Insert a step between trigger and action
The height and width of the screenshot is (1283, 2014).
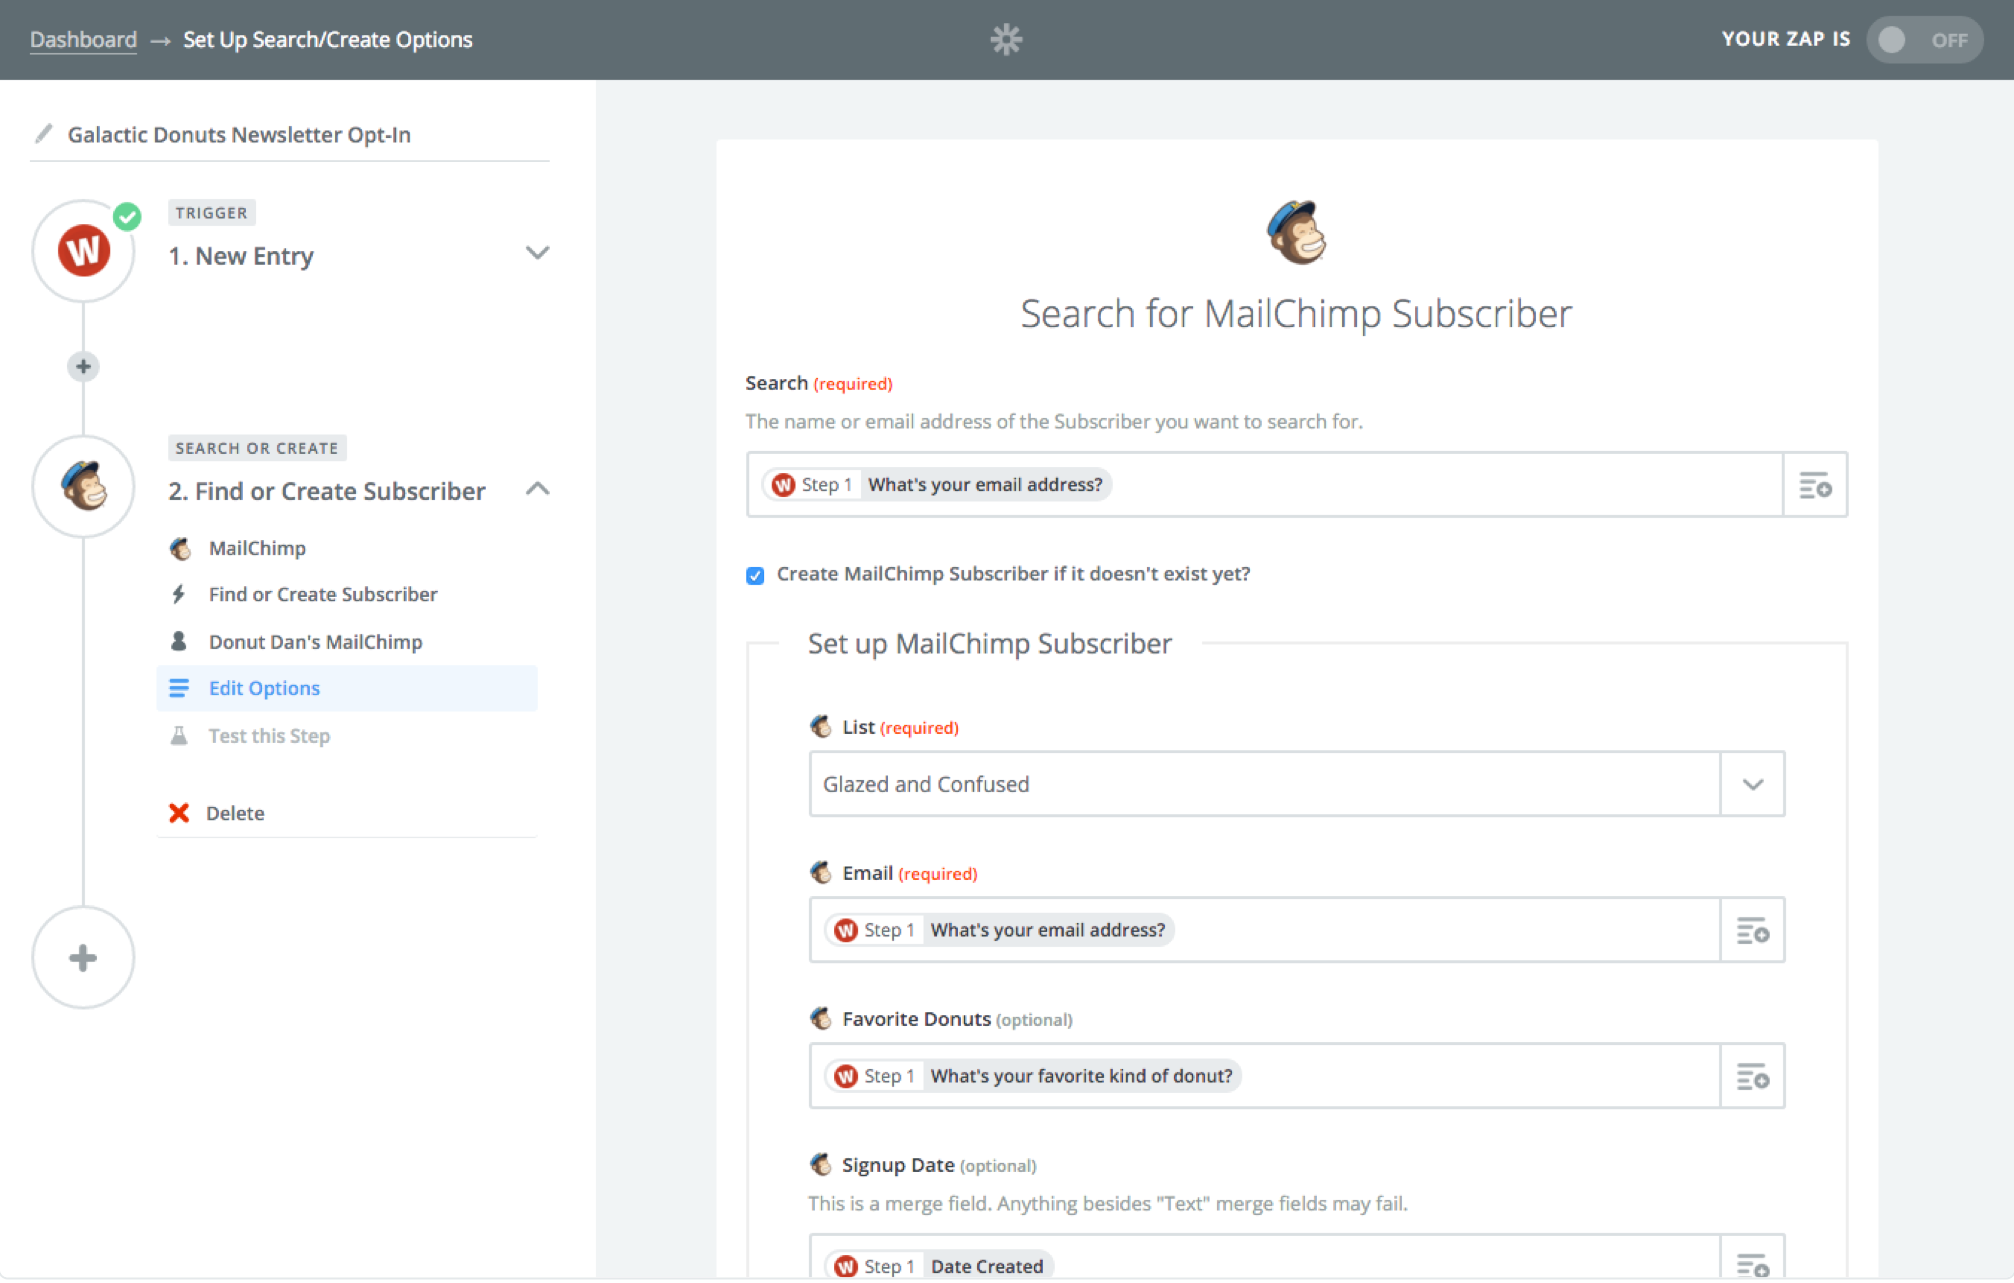tap(83, 366)
